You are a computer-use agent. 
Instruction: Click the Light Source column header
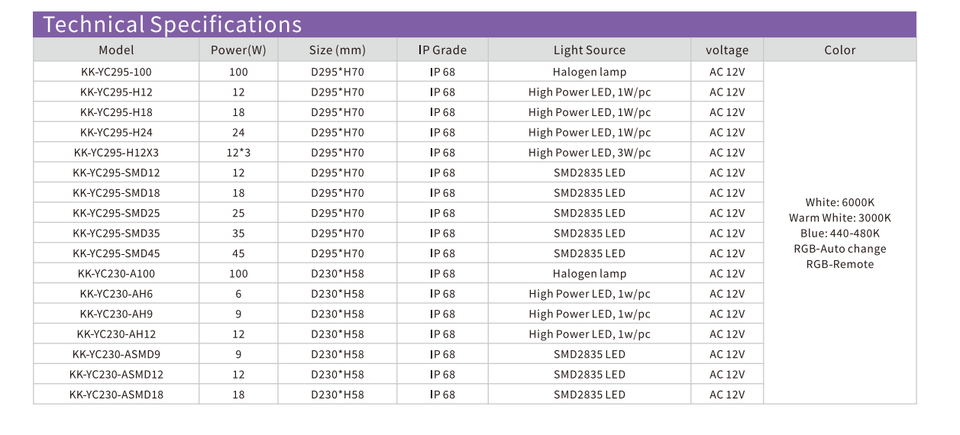tap(589, 50)
